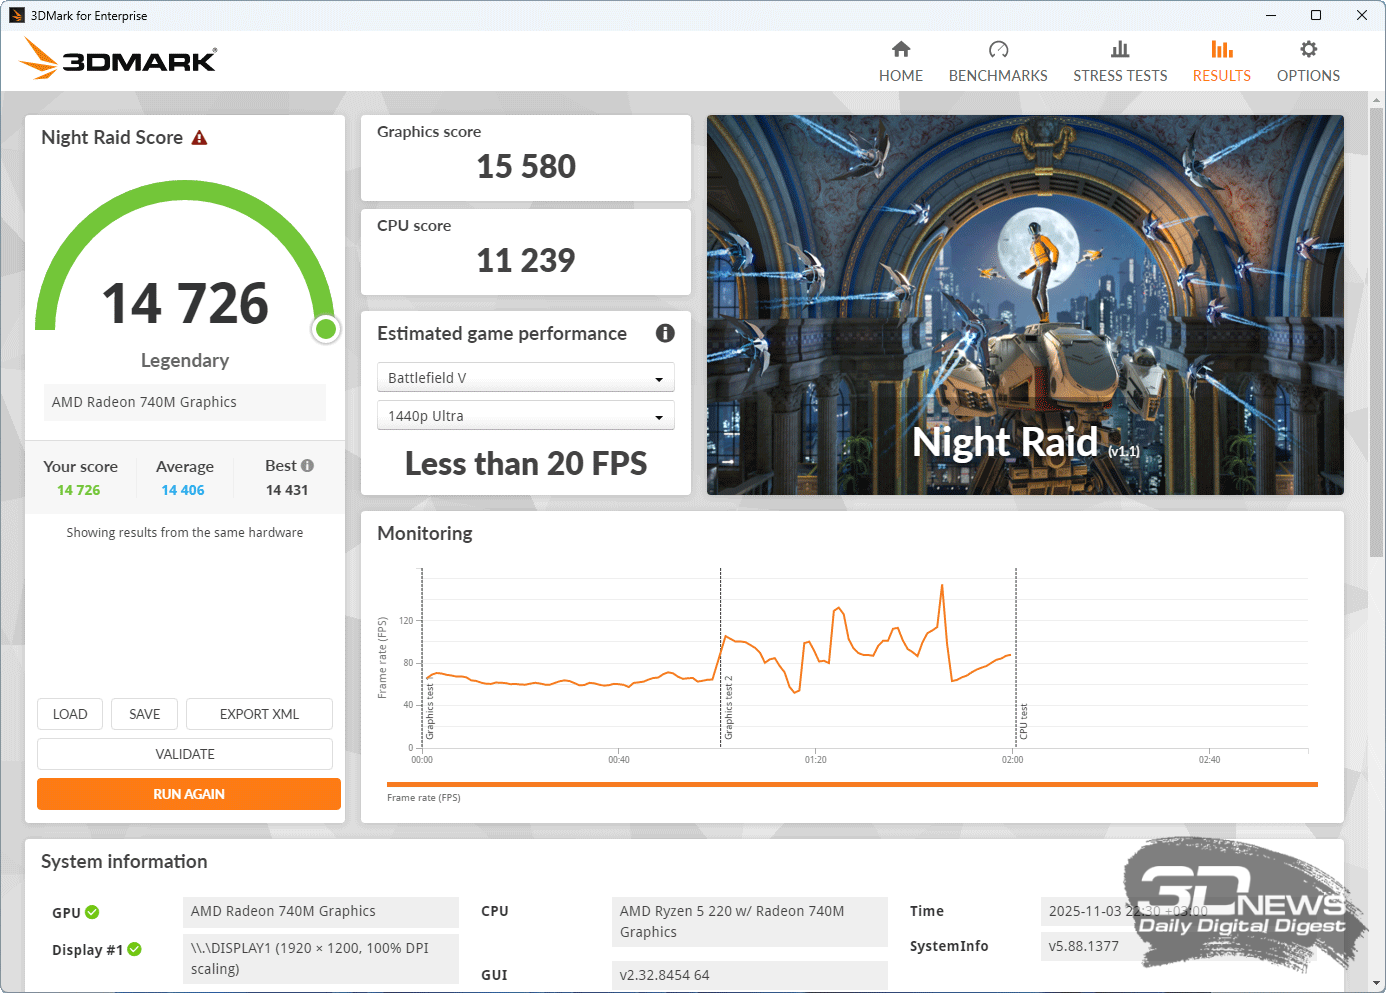The width and height of the screenshot is (1386, 993).
Task: Click the Results bar chart icon
Action: click(x=1221, y=49)
